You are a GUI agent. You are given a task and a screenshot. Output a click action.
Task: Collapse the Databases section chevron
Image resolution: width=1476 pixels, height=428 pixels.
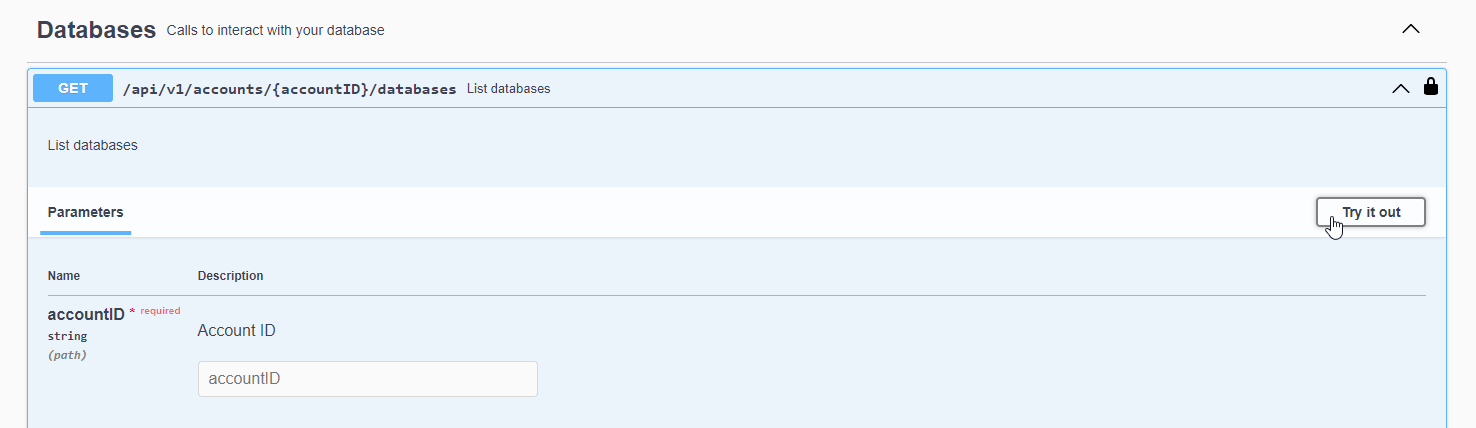click(1411, 29)
